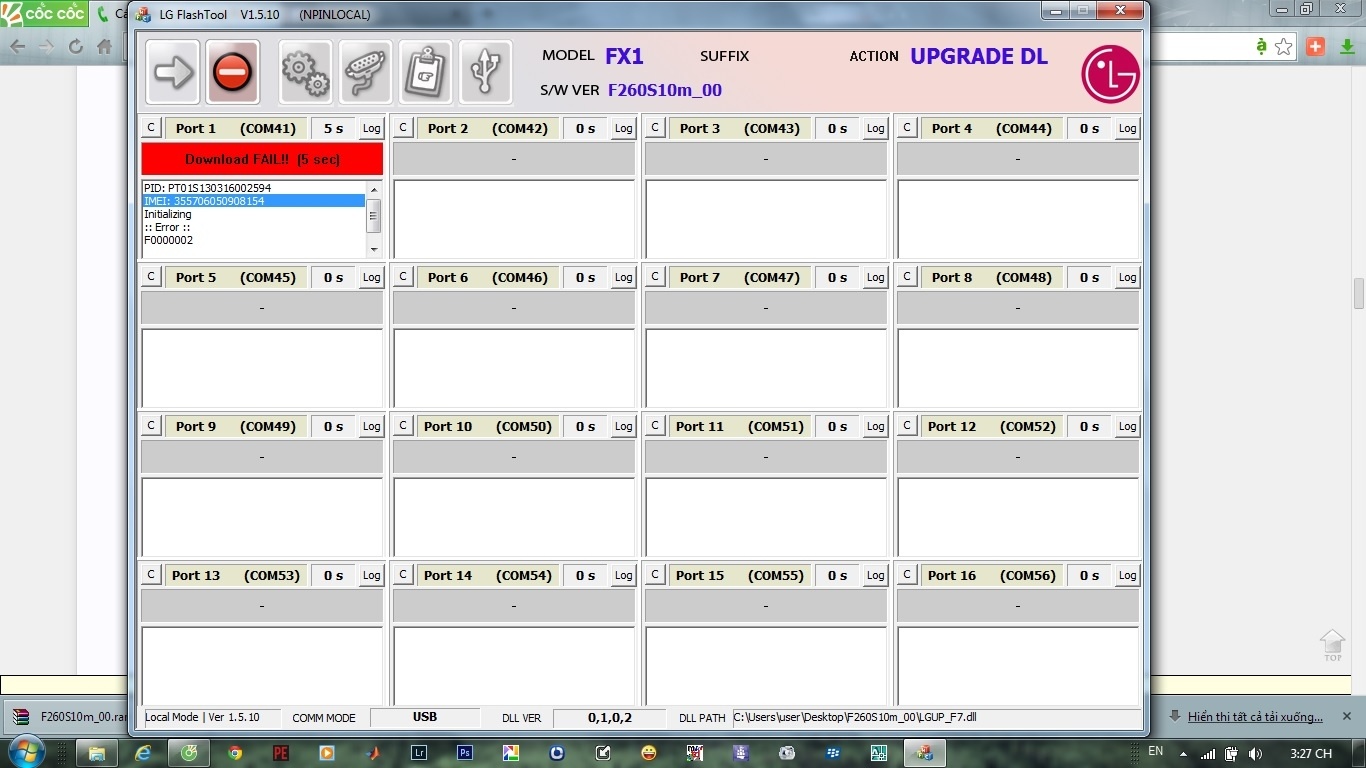The width and height of the screenshot is (1366, 768).
Task: Click the Port 1 log scroll down arrow
Action: tap(374, 249)
